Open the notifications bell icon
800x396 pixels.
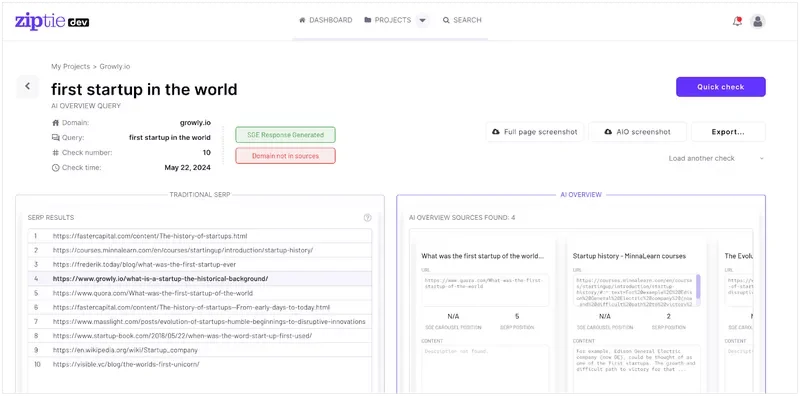tap(737, 21)
